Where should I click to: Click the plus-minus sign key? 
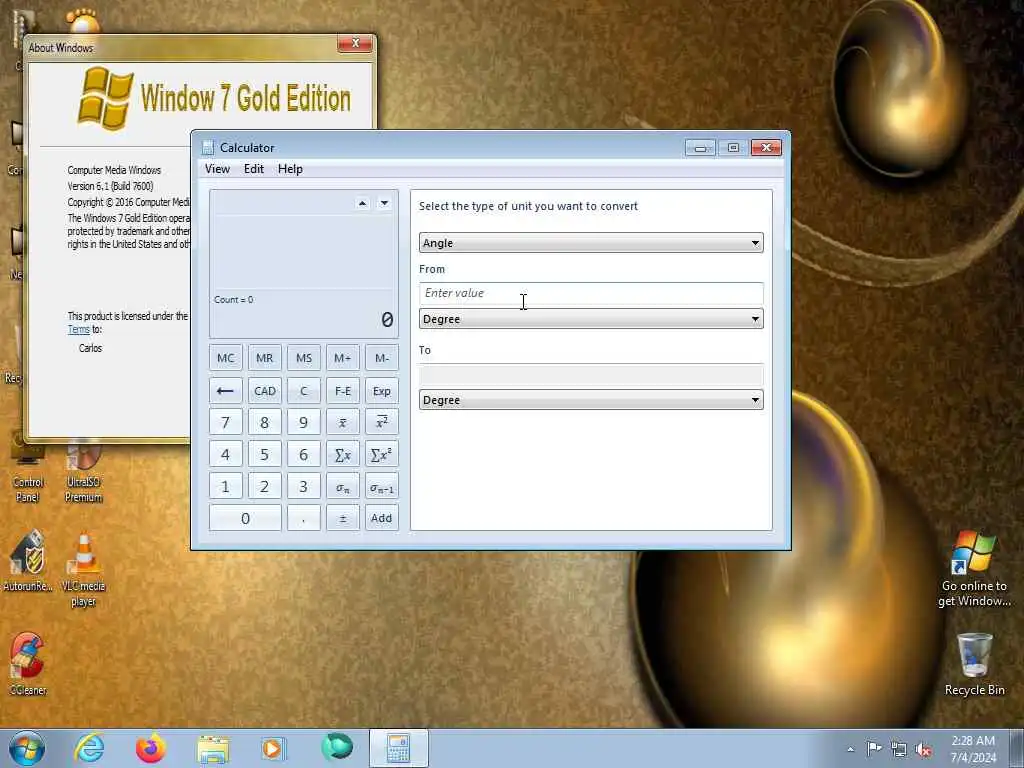pos(342,518)
